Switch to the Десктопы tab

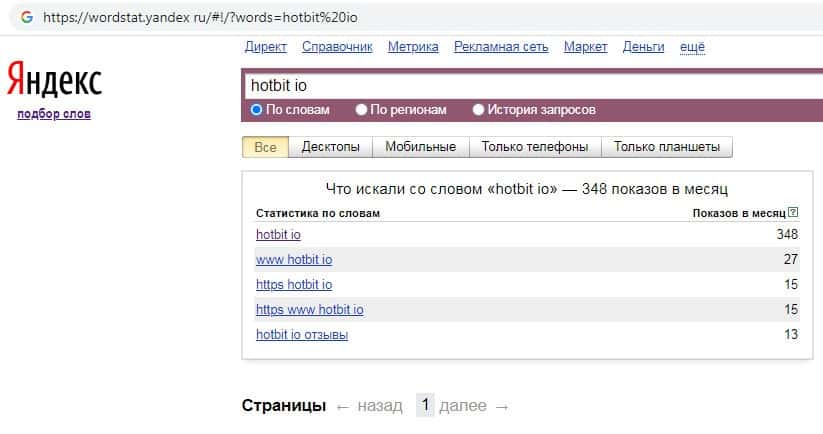330,147
